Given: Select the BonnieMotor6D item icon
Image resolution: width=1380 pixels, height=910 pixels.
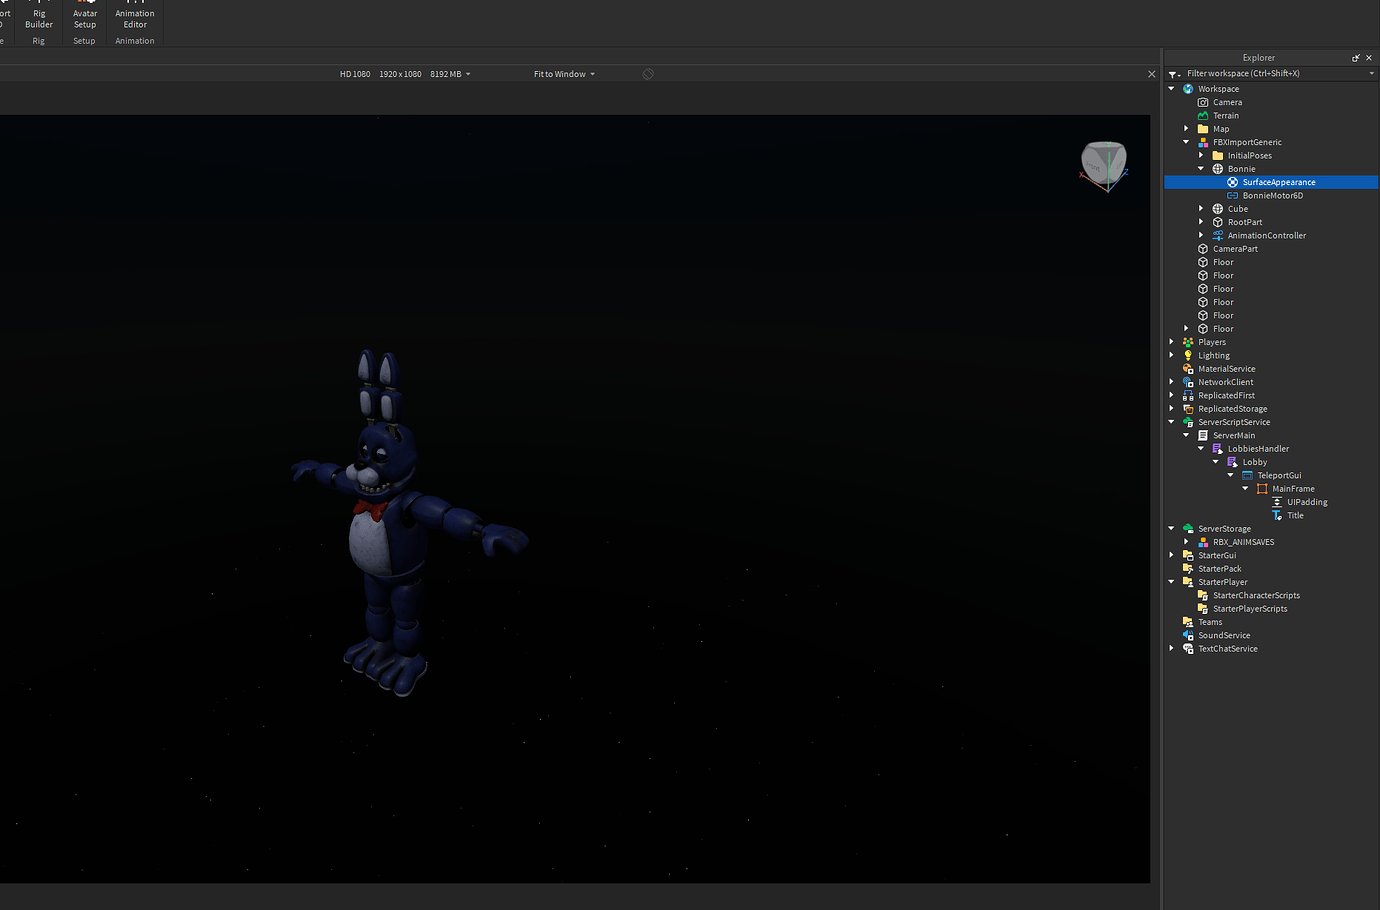Looking at the screenshot, I should tap(1232, 196).
